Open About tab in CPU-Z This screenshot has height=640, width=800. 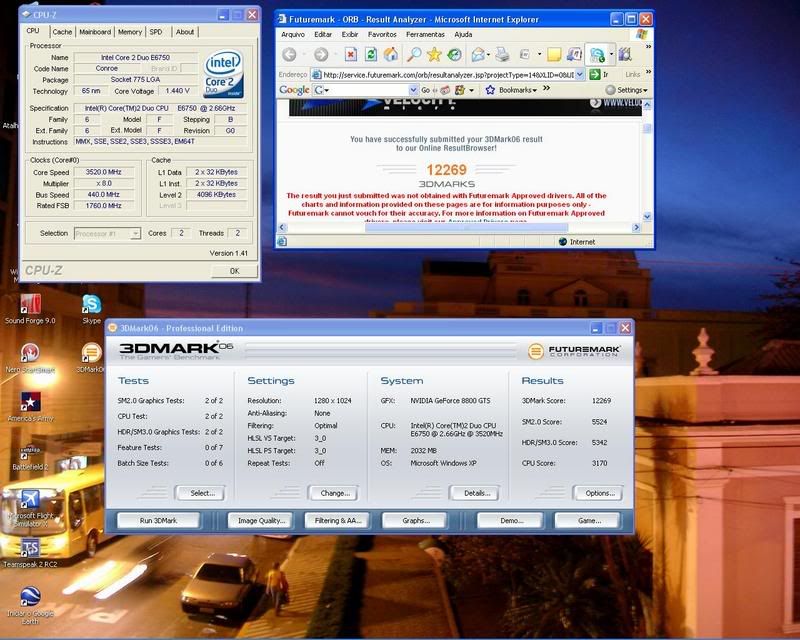(x=185, y=32)
